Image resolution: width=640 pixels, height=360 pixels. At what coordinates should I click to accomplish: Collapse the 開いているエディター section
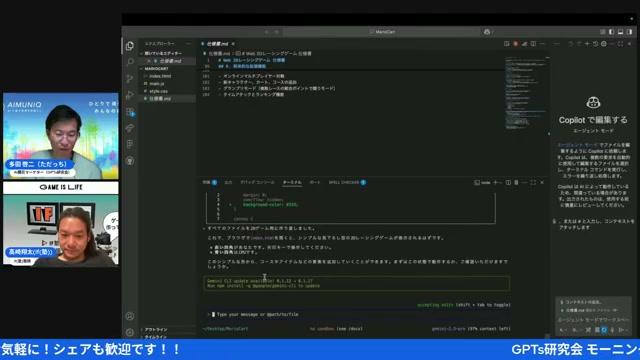162,53
